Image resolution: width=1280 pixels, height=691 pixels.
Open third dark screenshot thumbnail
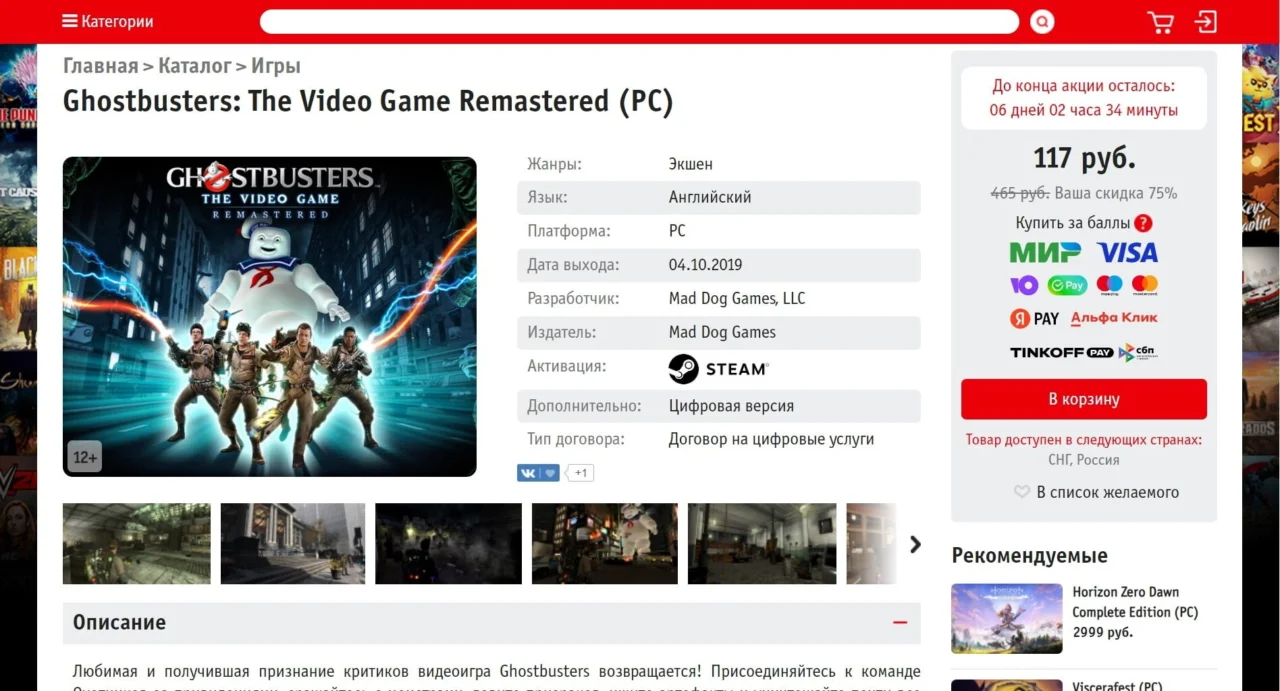(x=448, y=543)
